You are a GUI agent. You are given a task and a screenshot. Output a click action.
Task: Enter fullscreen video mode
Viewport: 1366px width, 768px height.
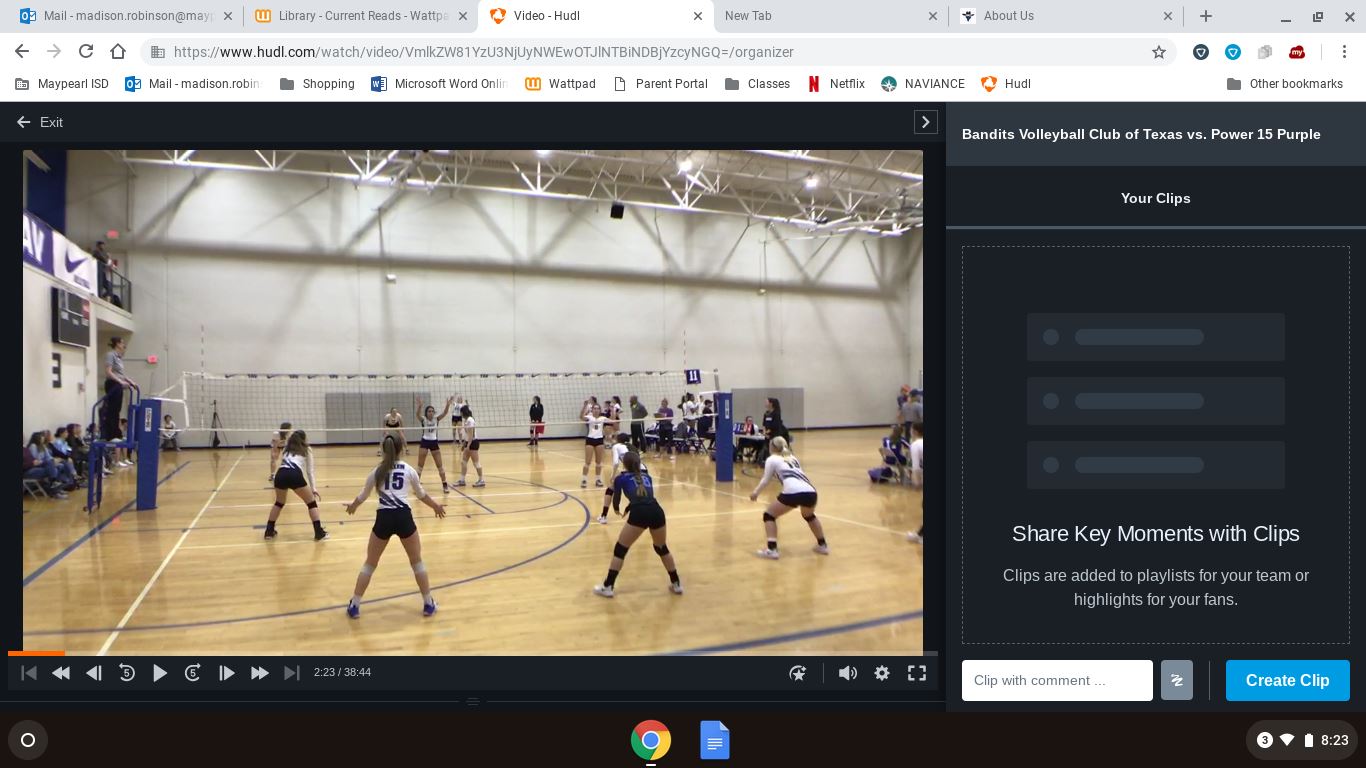coord(916,673)
